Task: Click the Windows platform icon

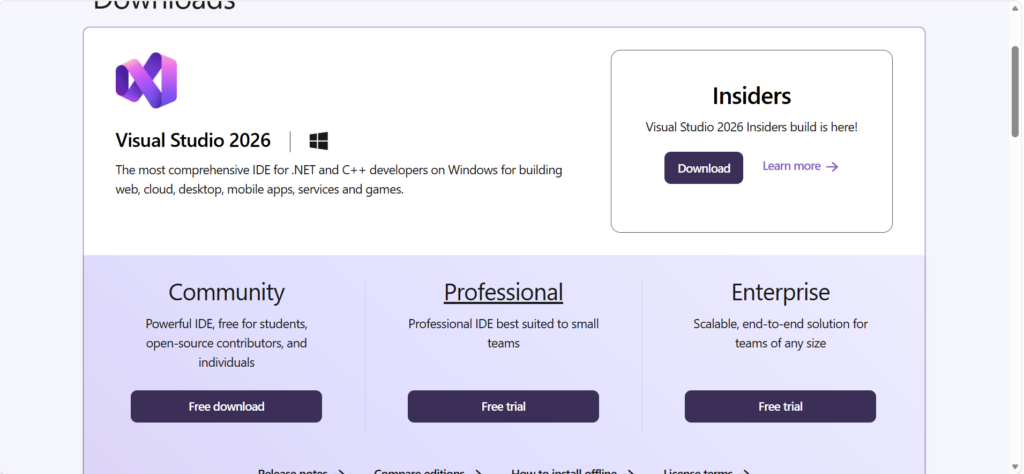Action: point(319,141)
